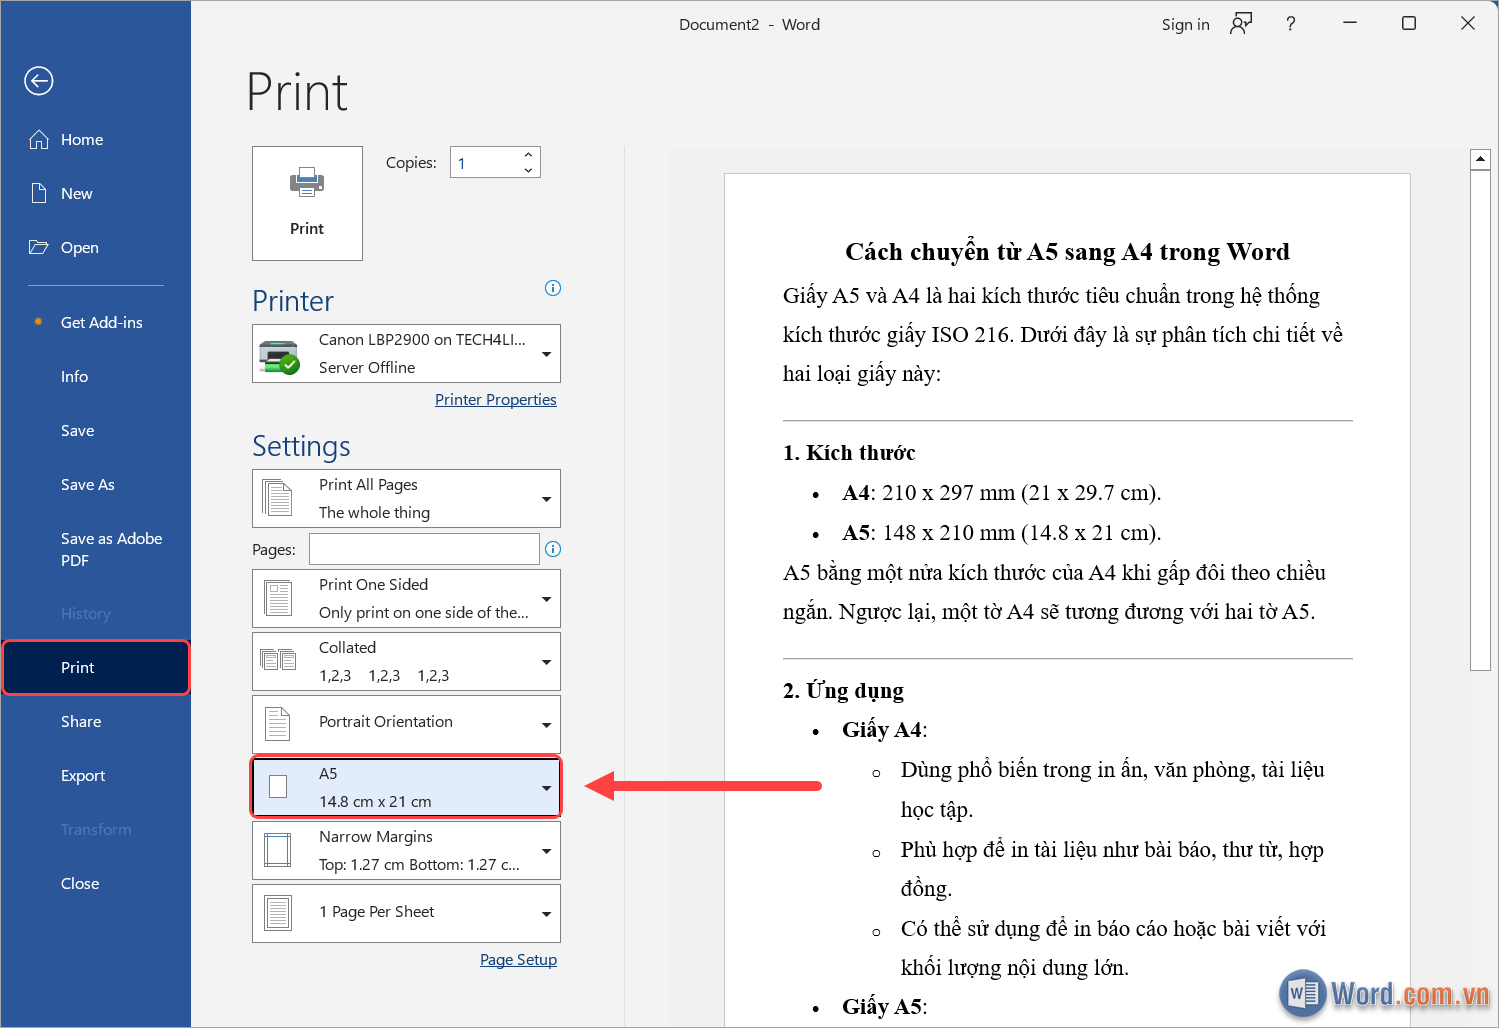
Task: Click the preview vertical scrollbar thumb
Action: (1481, 420)
